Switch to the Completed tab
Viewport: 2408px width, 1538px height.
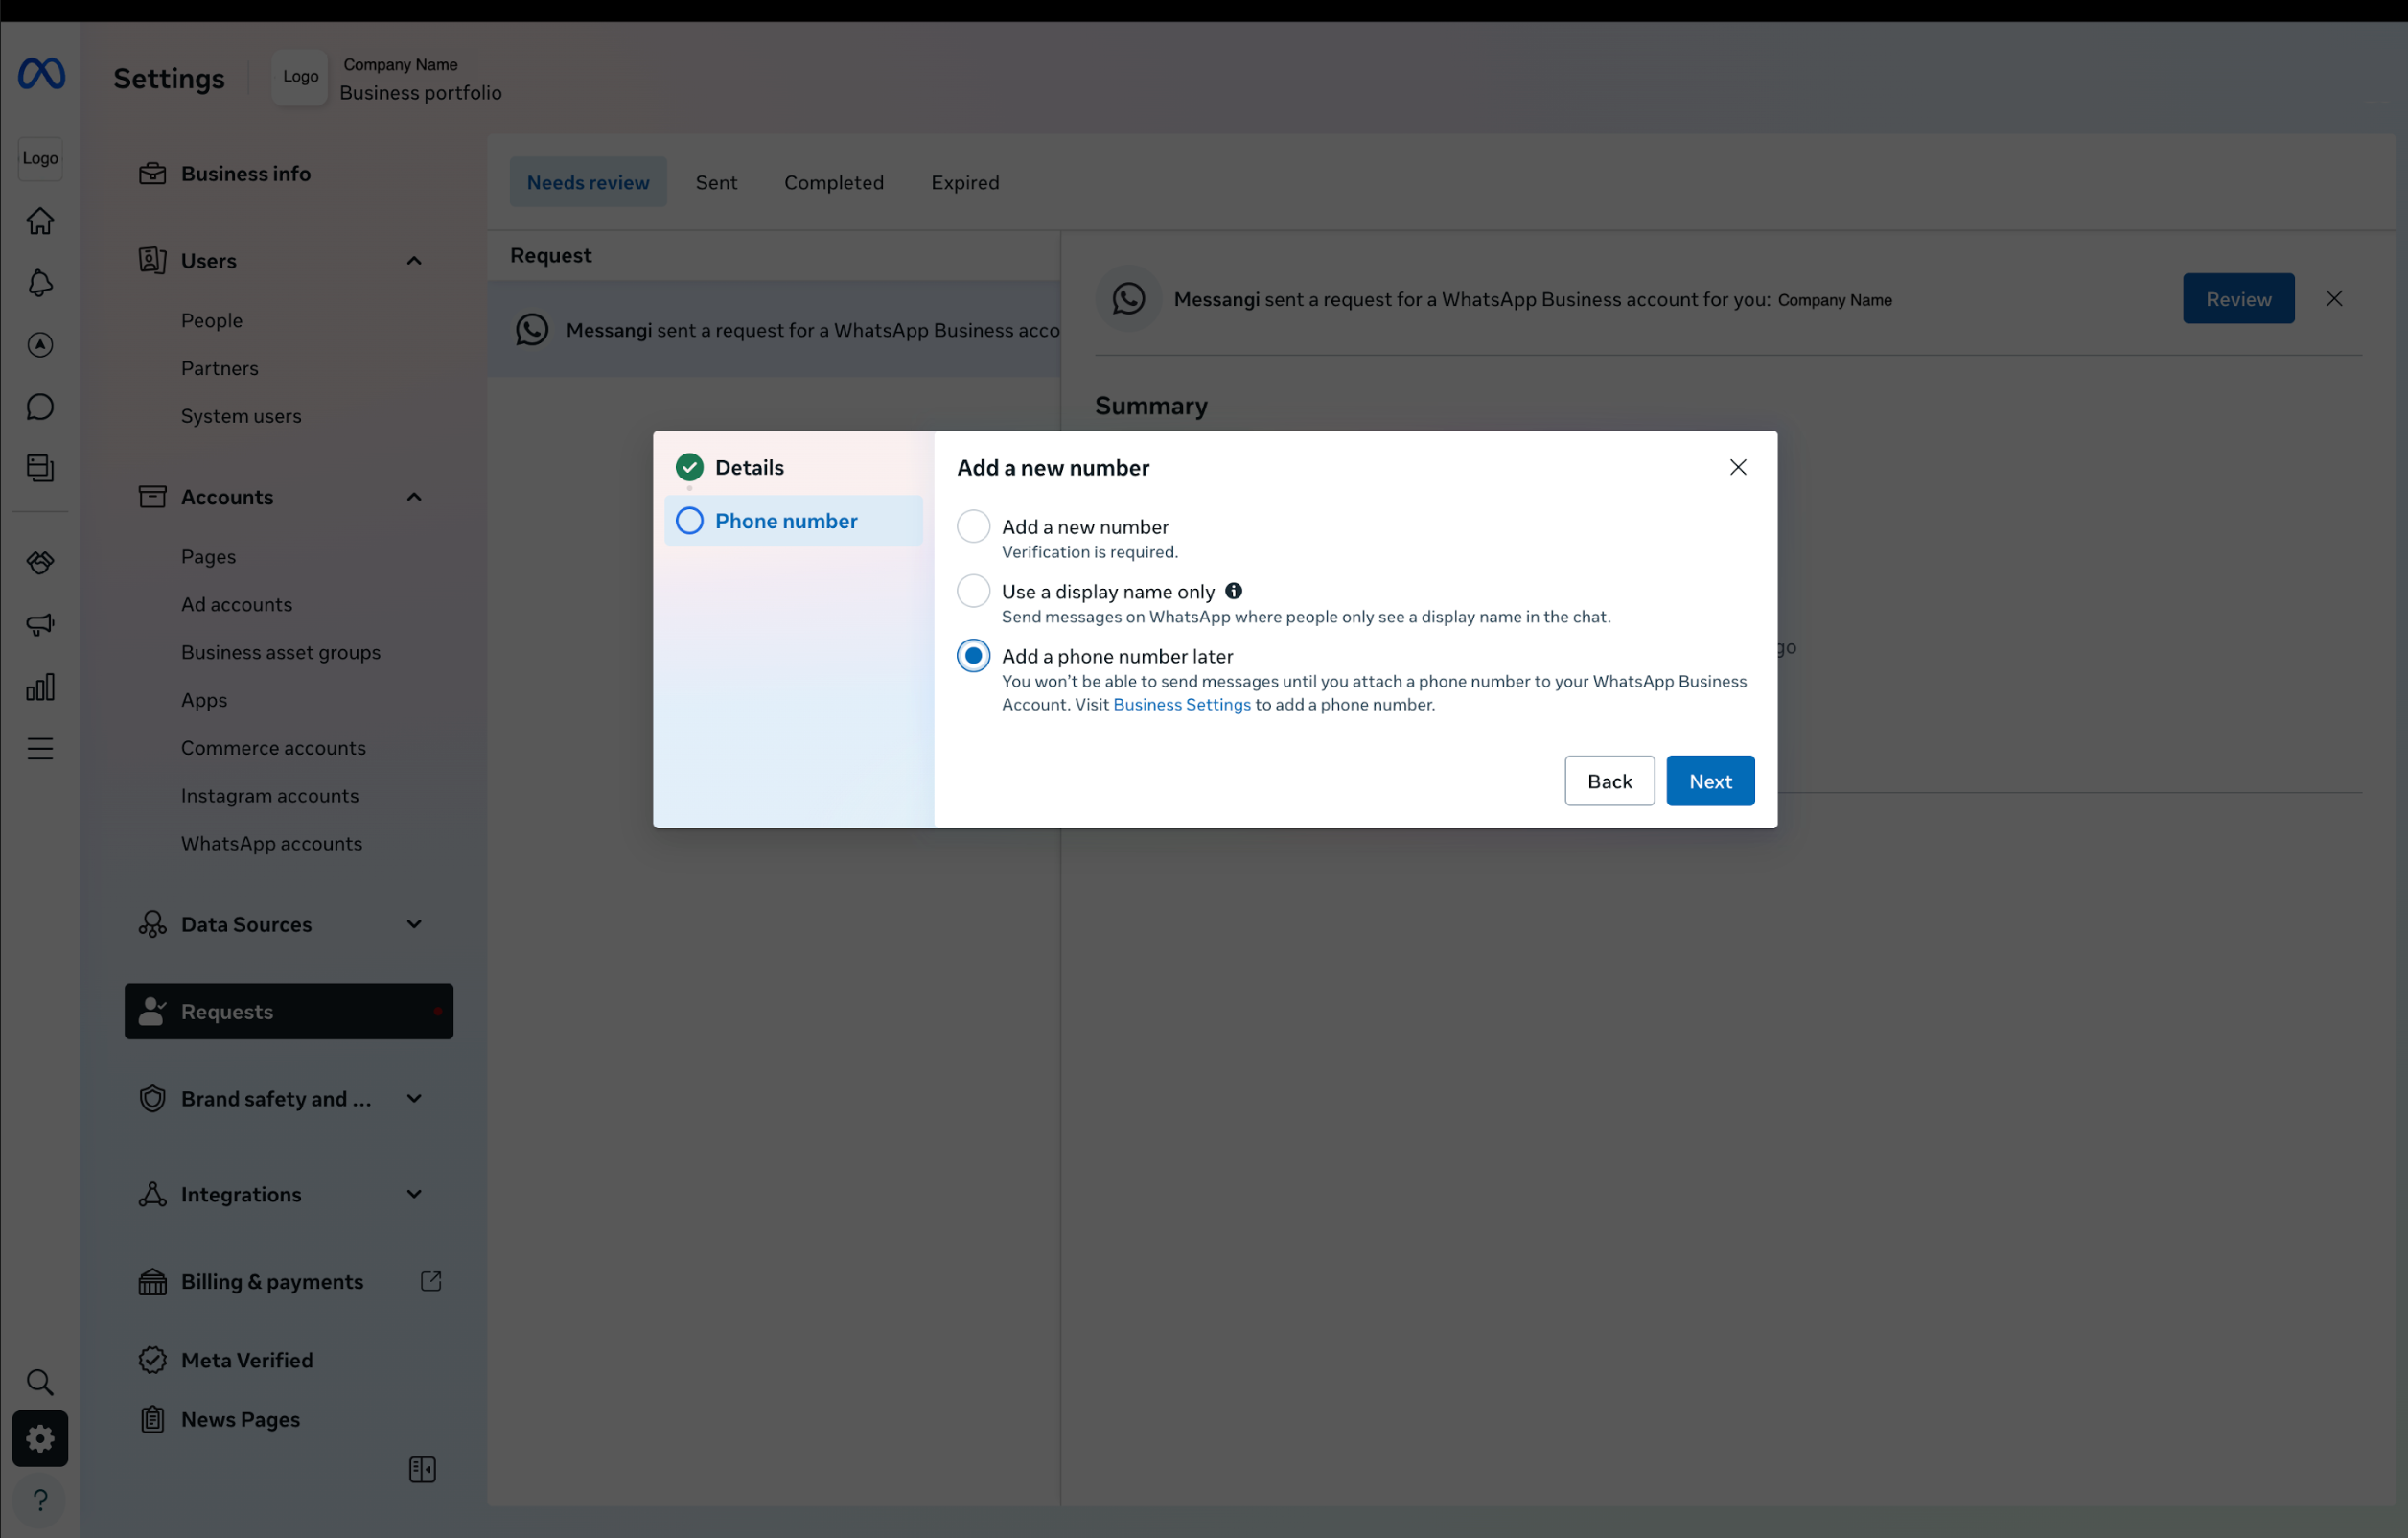tap(833, 182)
